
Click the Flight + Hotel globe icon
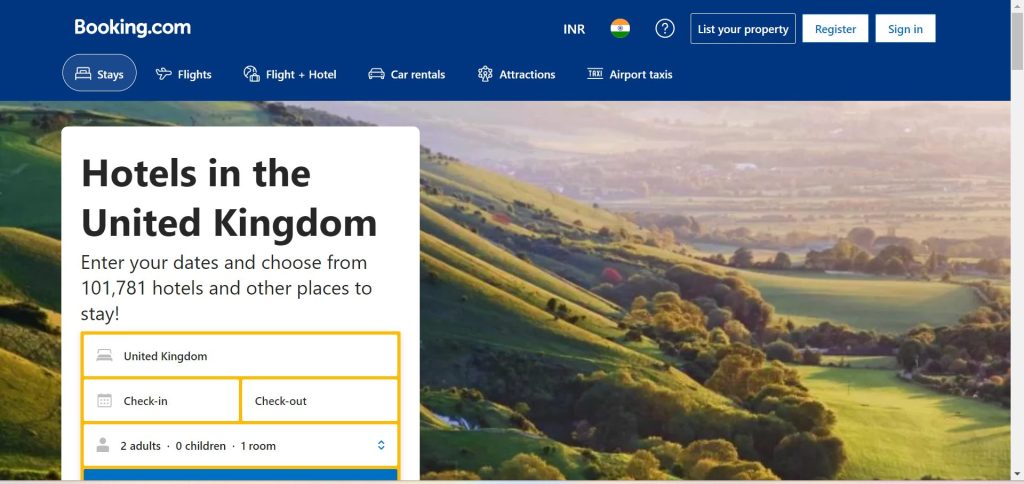tap(251, 74)
